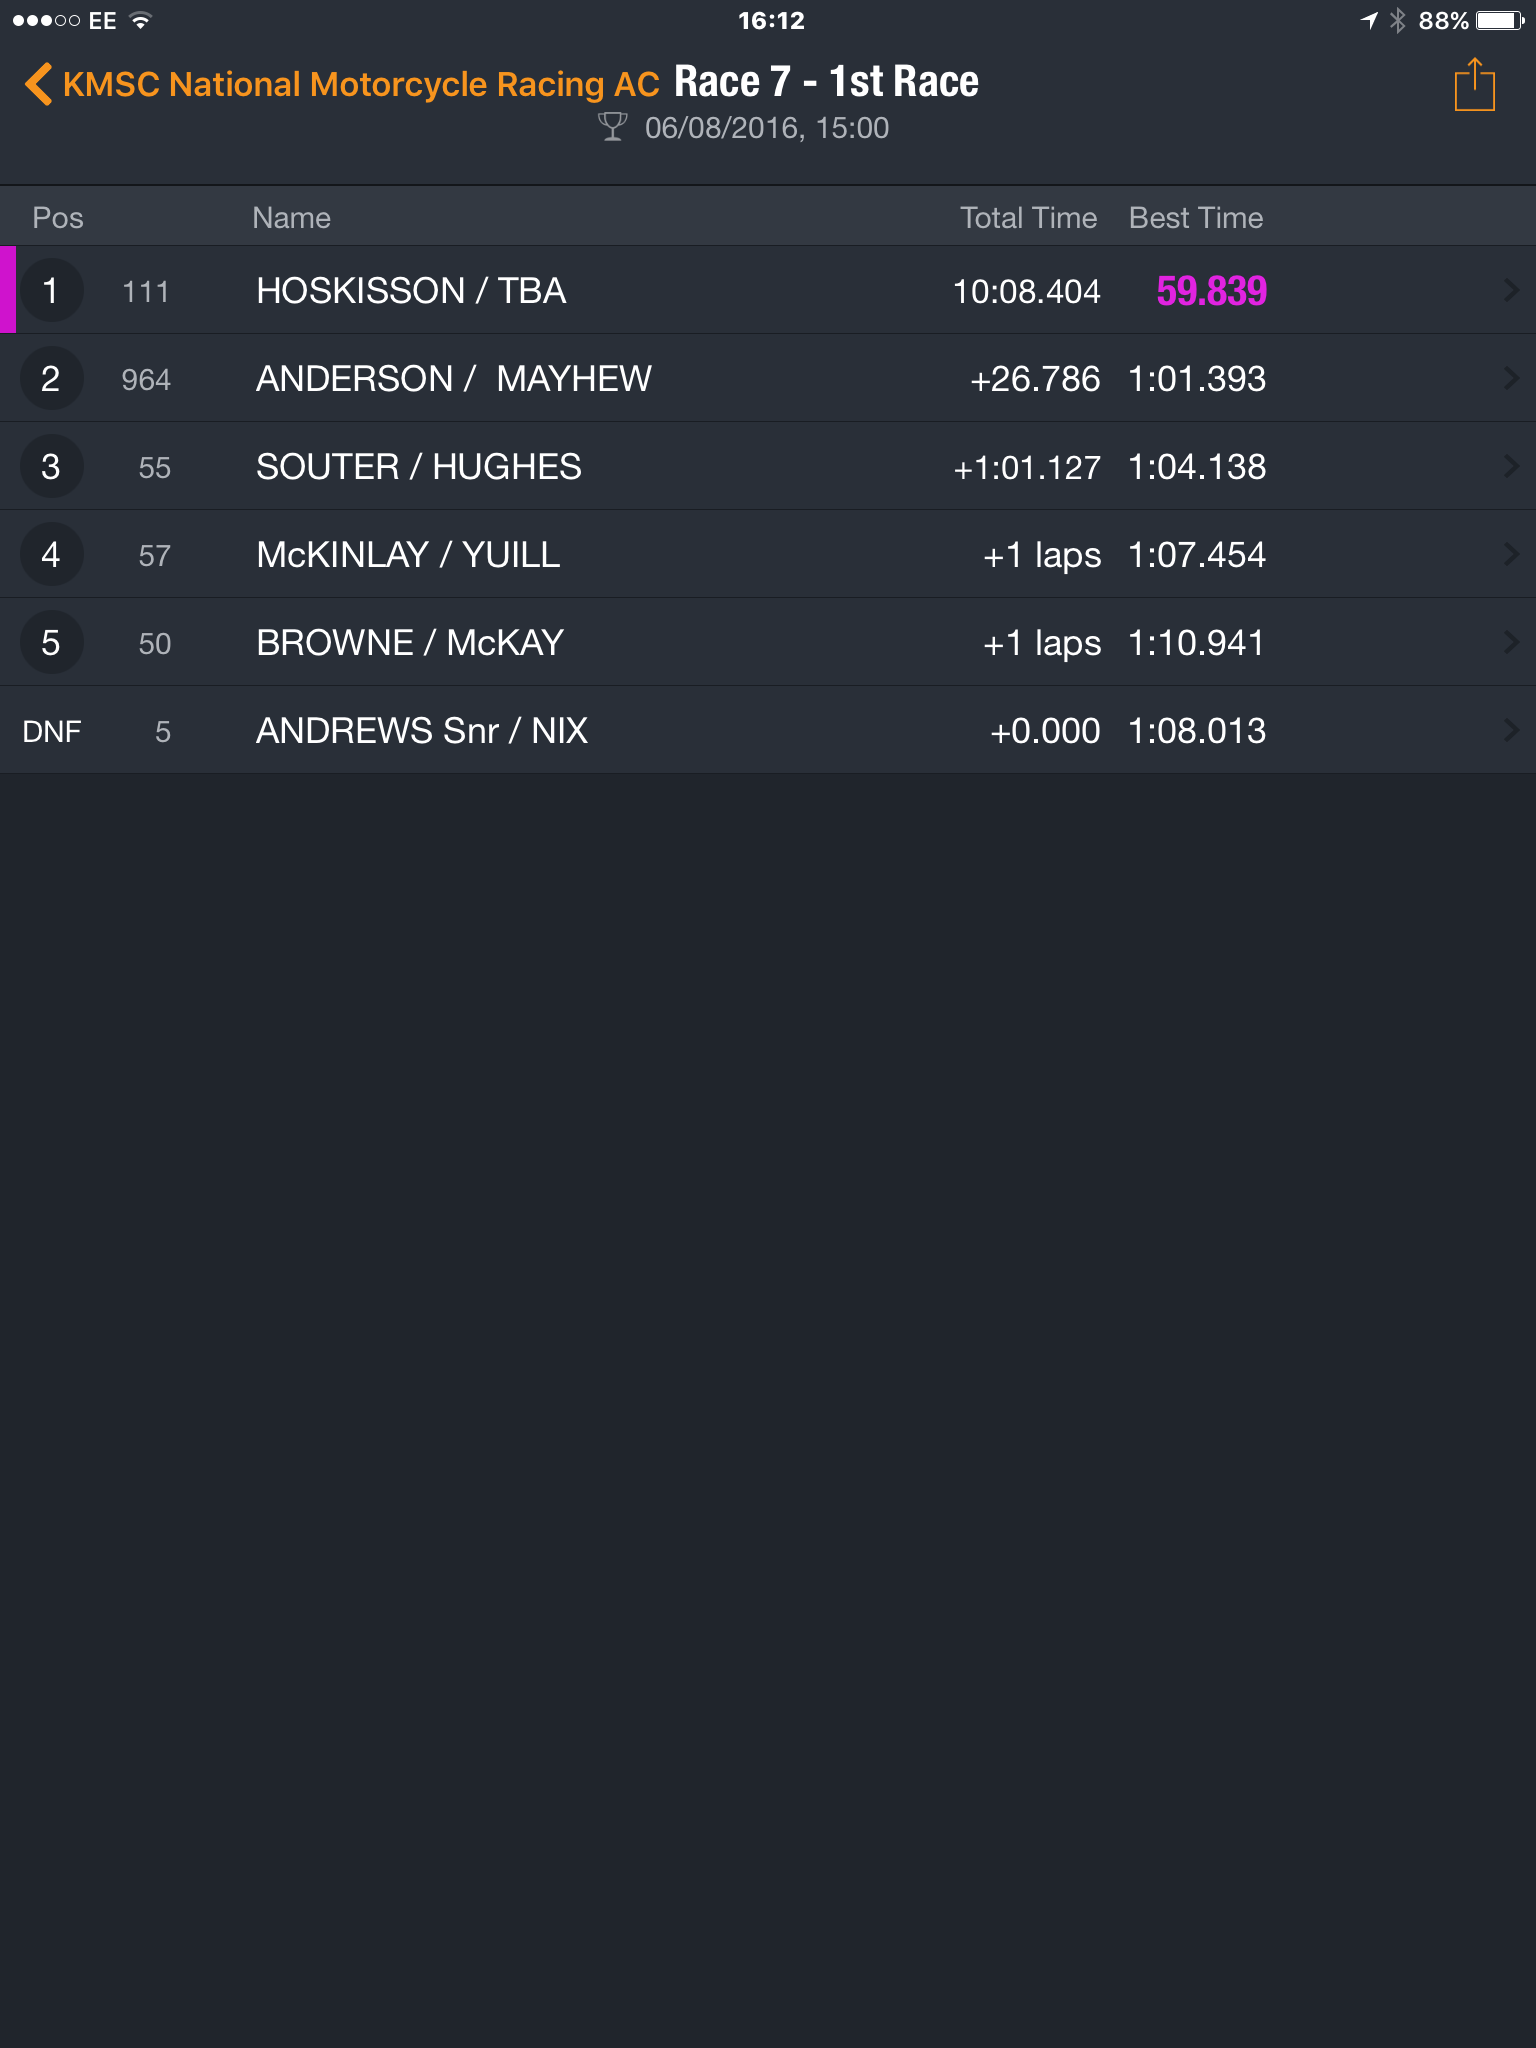The height and width of the screenshot is (2048, 1536).
Task: Tap position 3 circle badge
Action: 51,466
